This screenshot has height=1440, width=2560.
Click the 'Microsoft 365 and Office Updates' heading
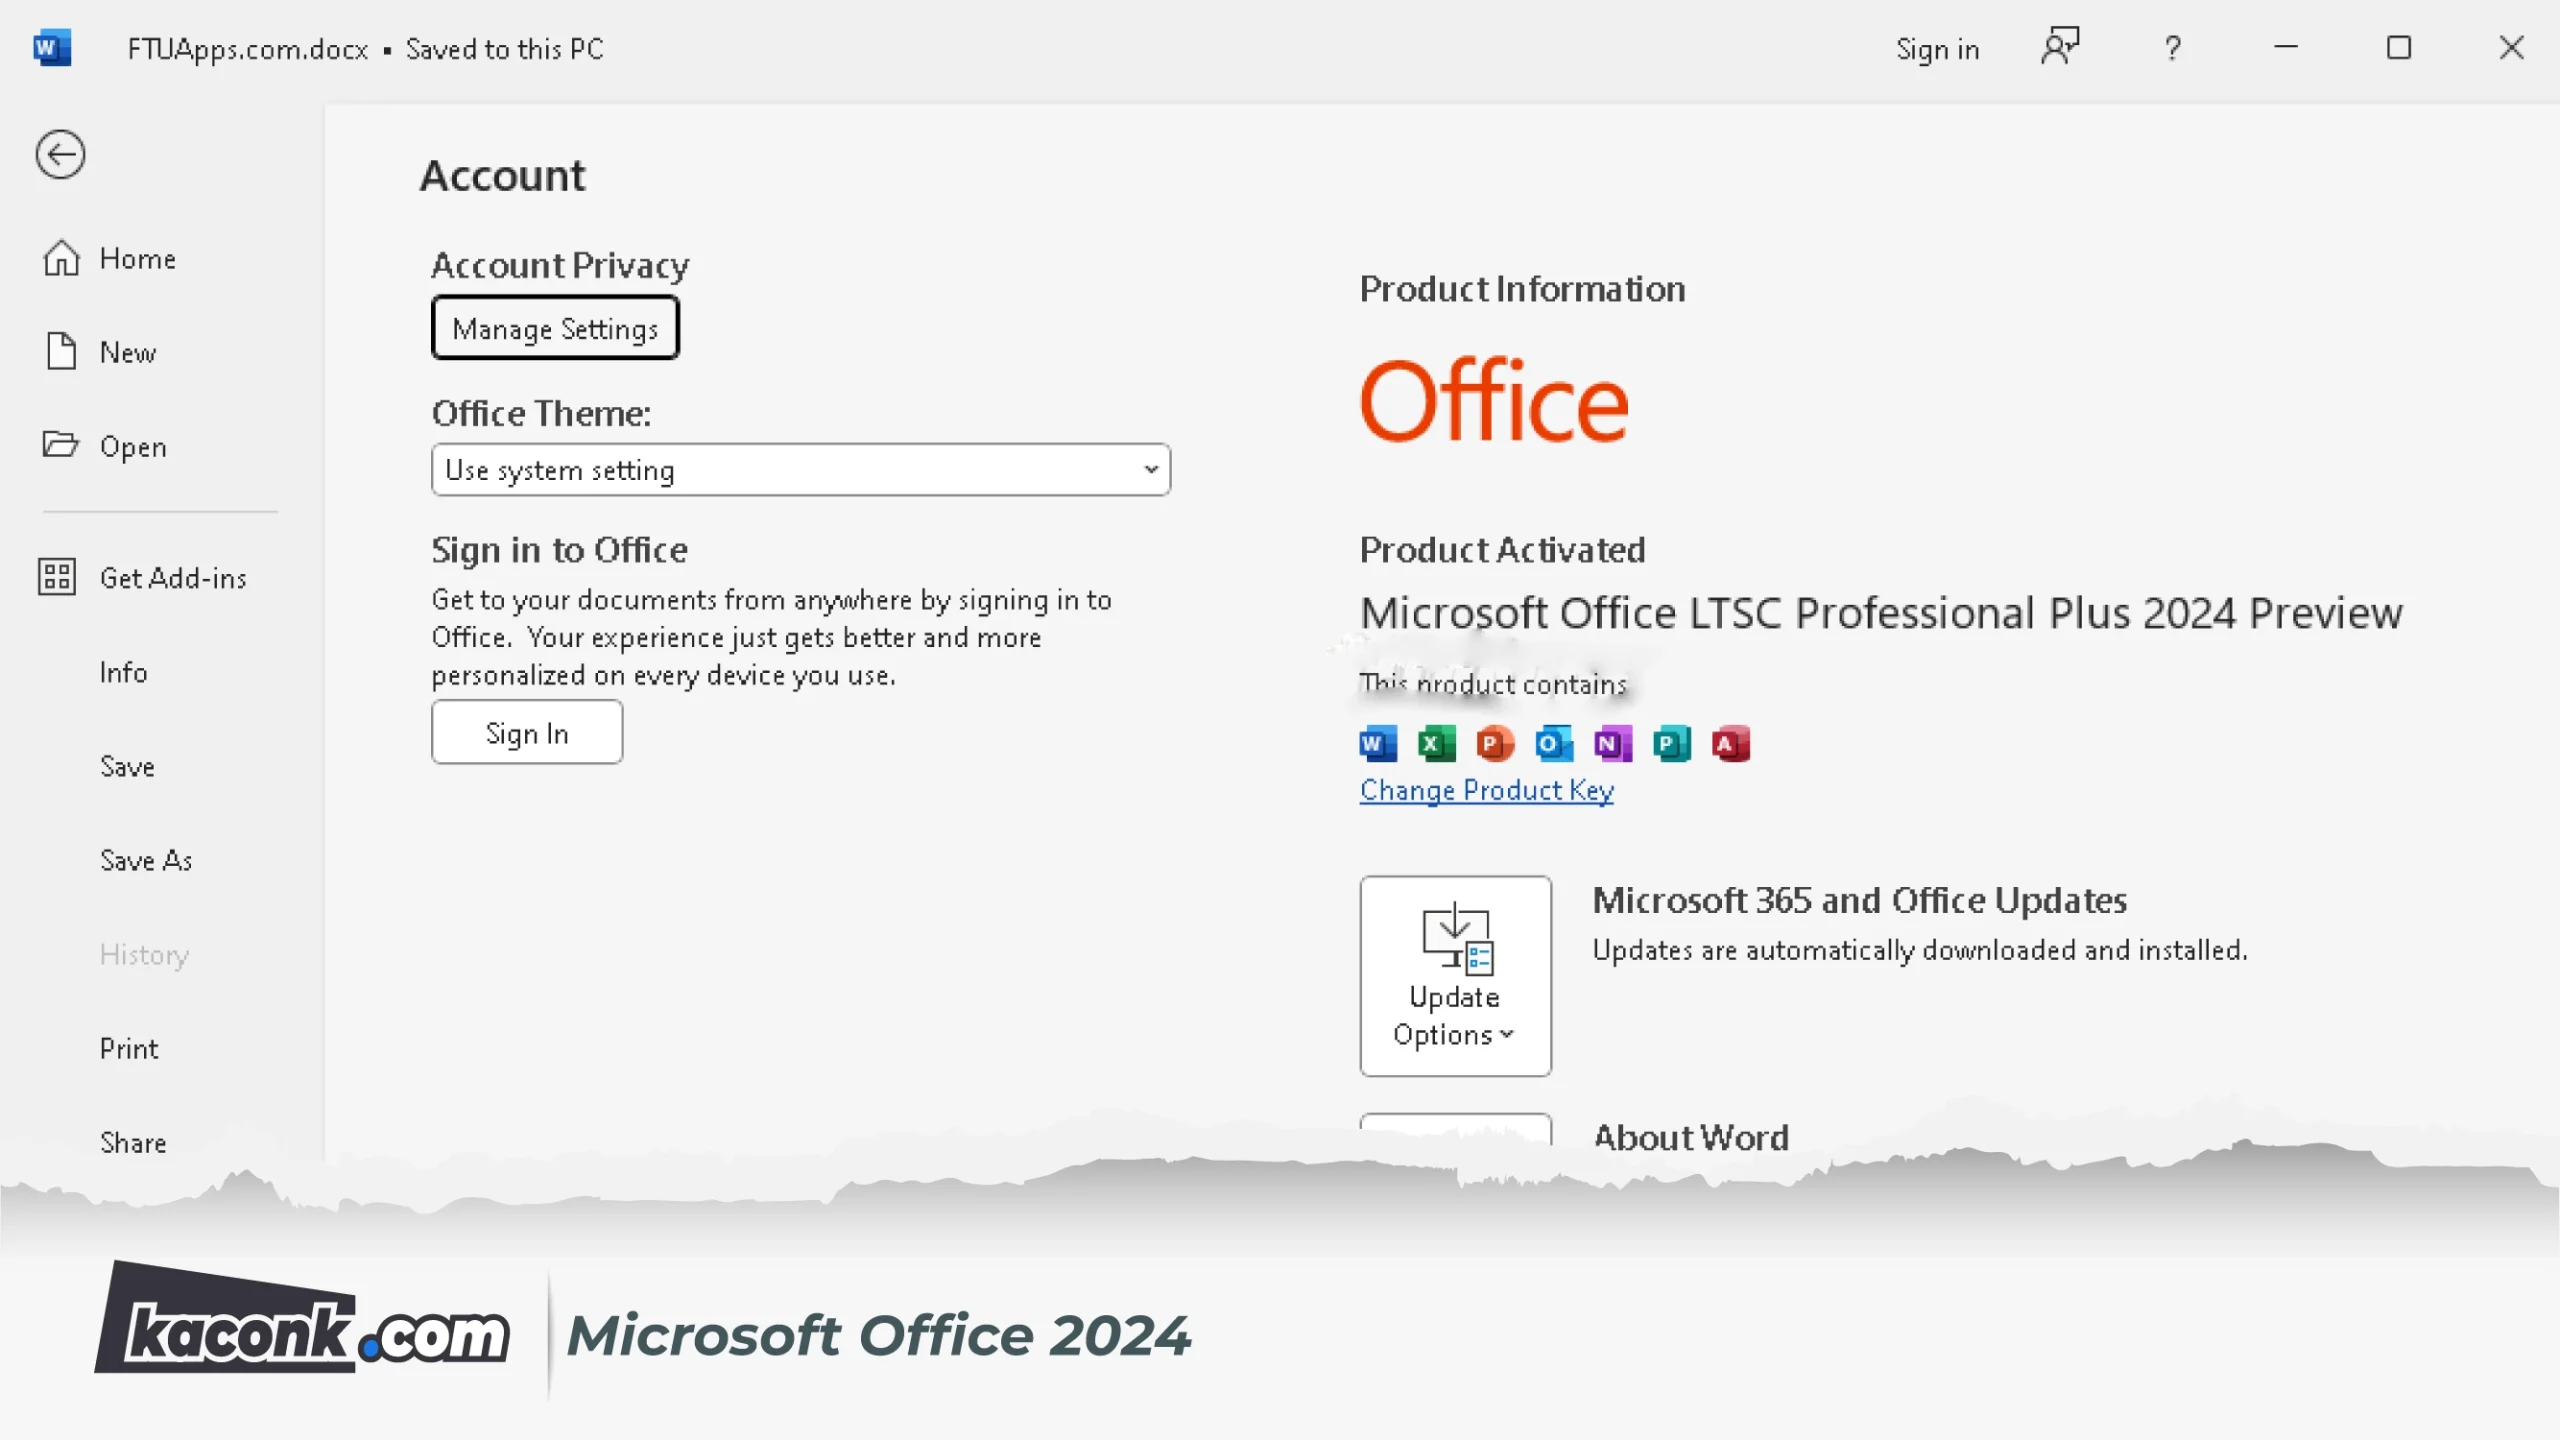click(1859, 901)
